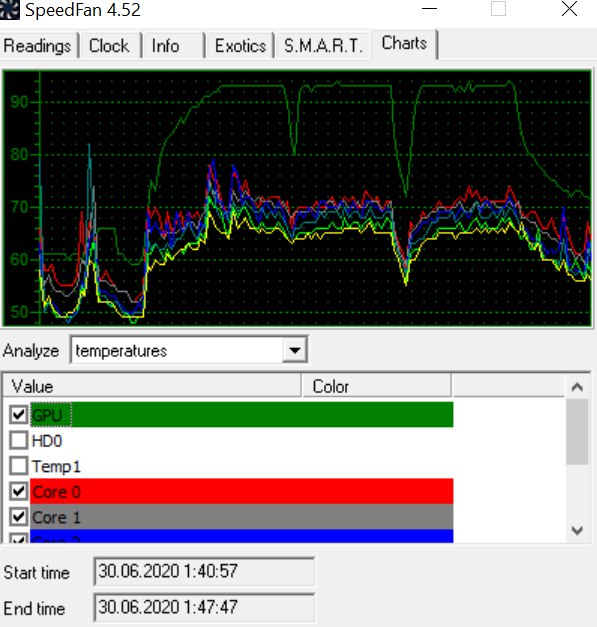Minimize the SpeedFan window
The height and width of the screenshot is (627, 597).
tap(429, 9)
